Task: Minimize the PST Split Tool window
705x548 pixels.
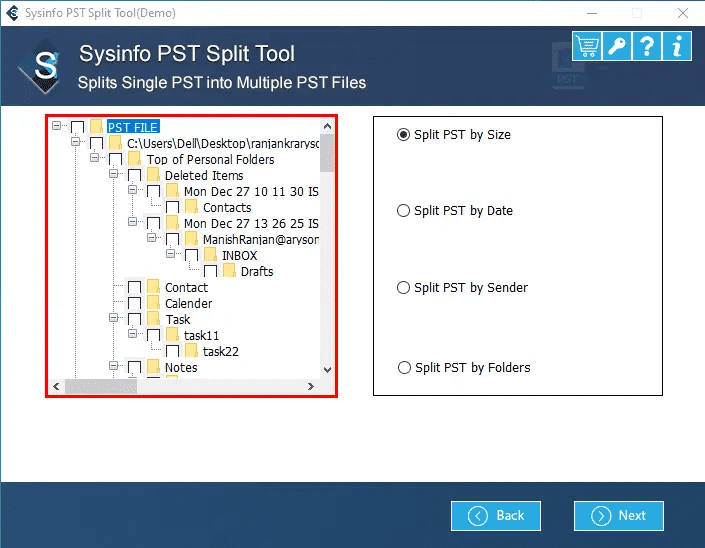Action: (592, 13)
